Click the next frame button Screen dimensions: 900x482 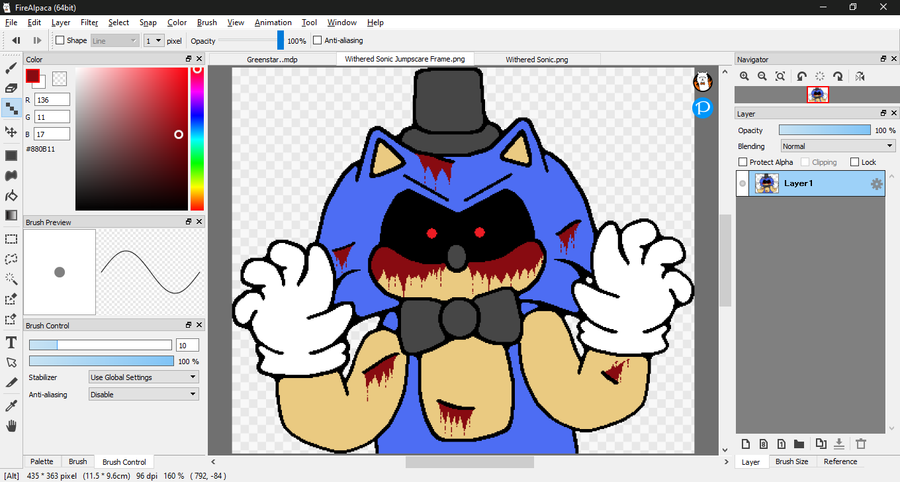37,40
